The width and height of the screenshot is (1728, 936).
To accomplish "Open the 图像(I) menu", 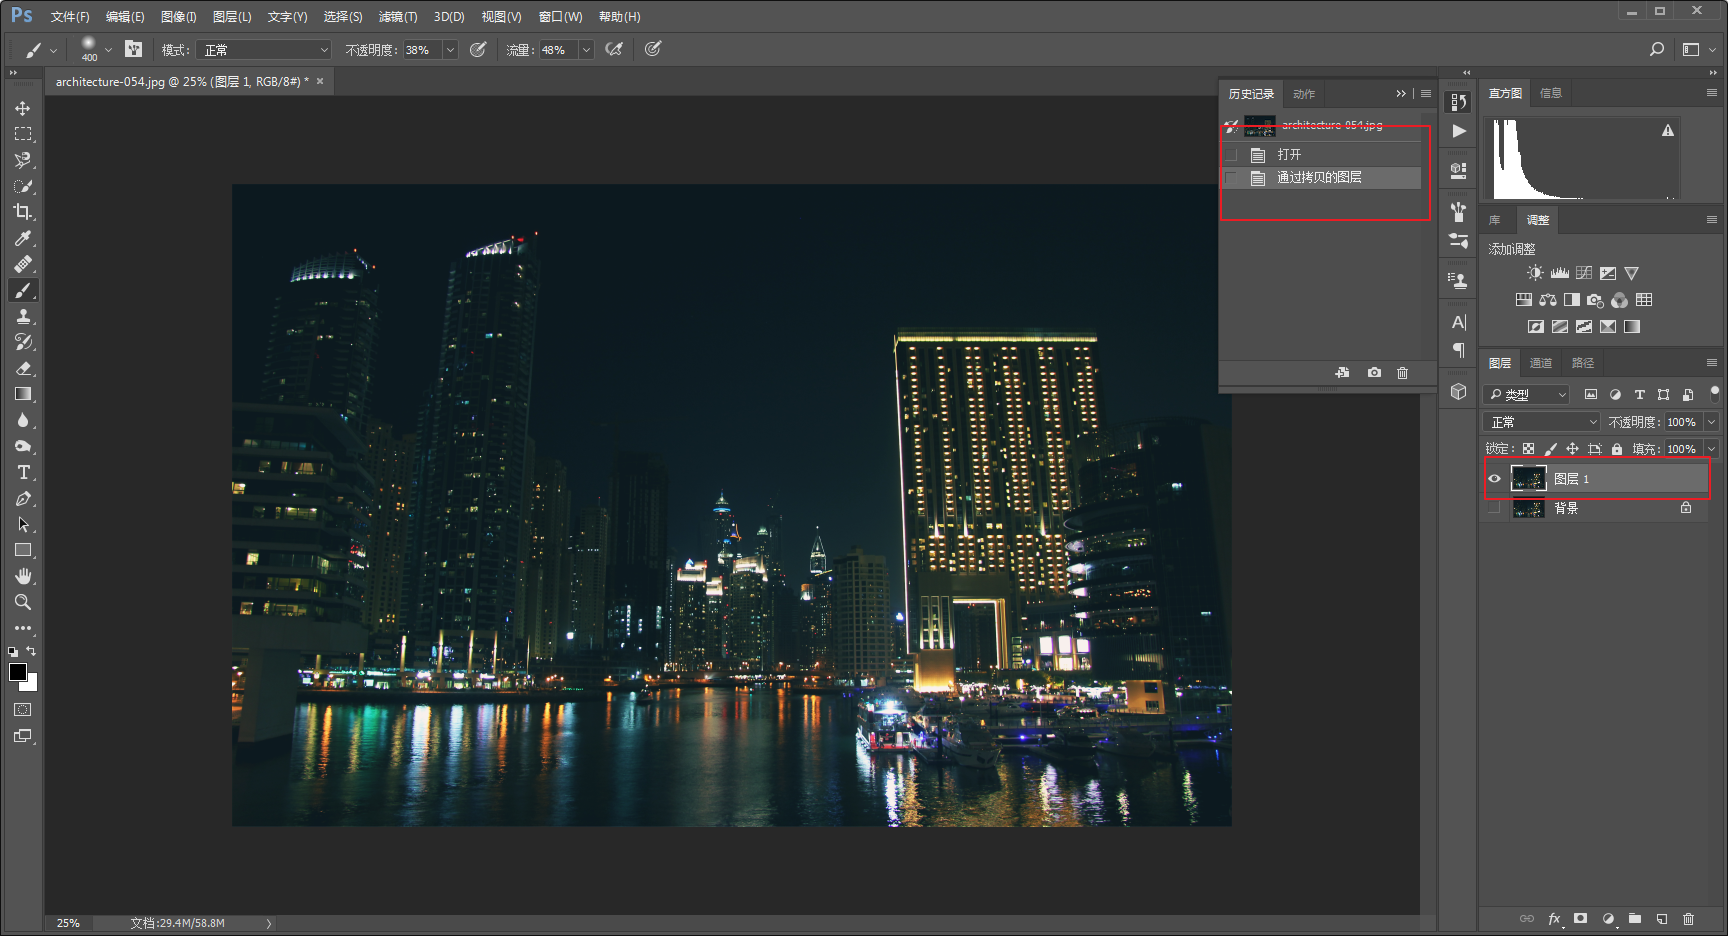I will [x=179, y=17].
